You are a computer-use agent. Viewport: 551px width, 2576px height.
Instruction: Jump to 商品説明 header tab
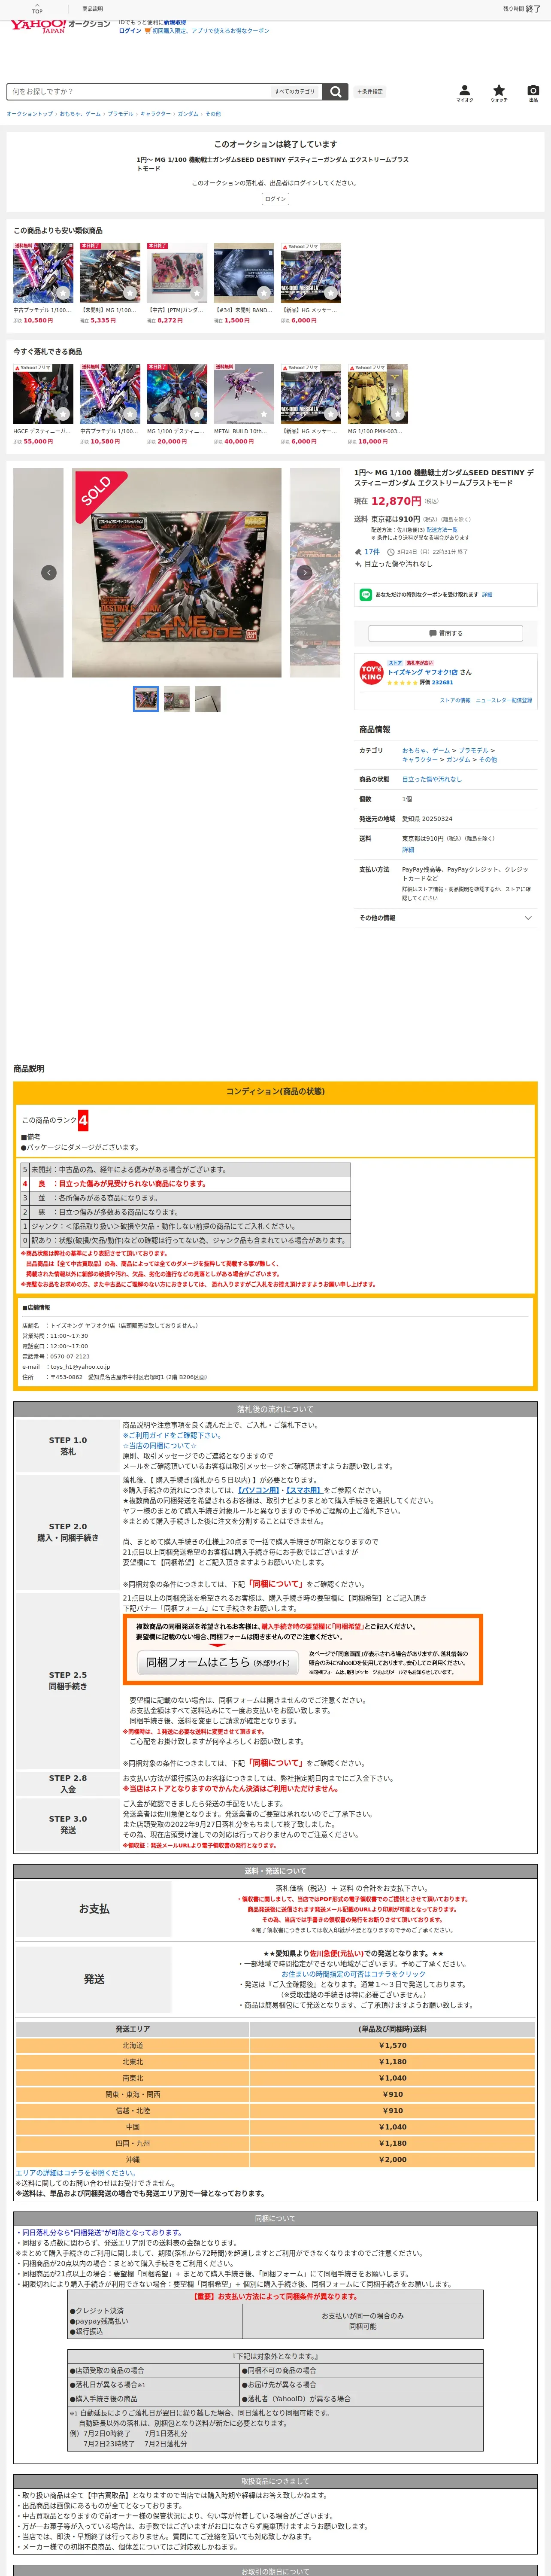(92, 8)
